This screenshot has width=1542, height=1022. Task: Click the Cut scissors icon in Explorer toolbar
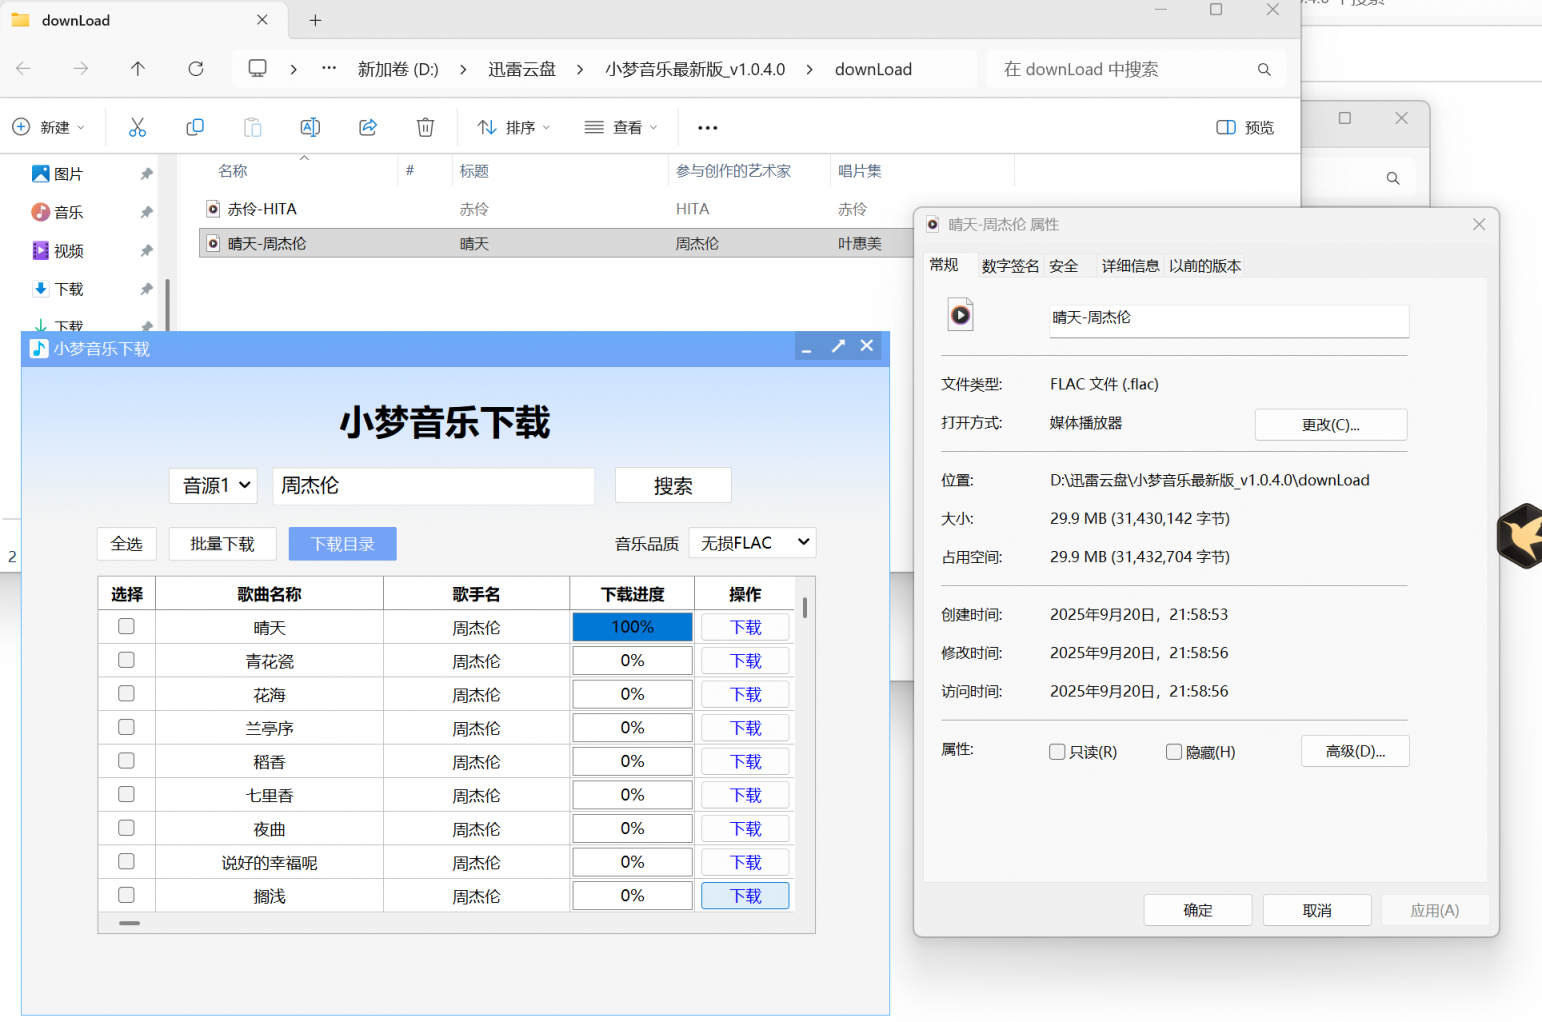tap(137, 127)
